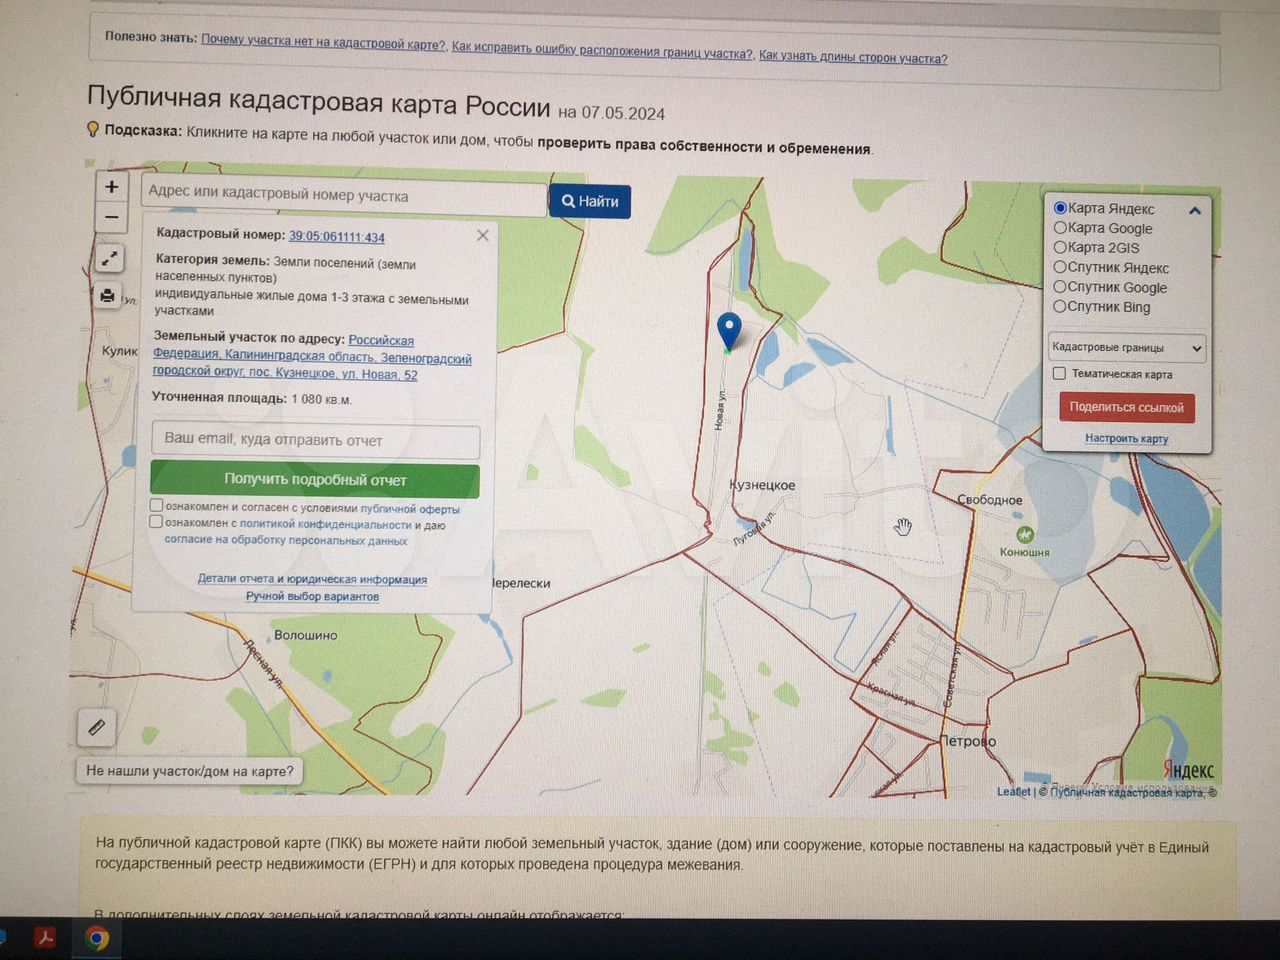Click the email input field
The width and height of the screenshot is (1280, 960).
[315, 439]
